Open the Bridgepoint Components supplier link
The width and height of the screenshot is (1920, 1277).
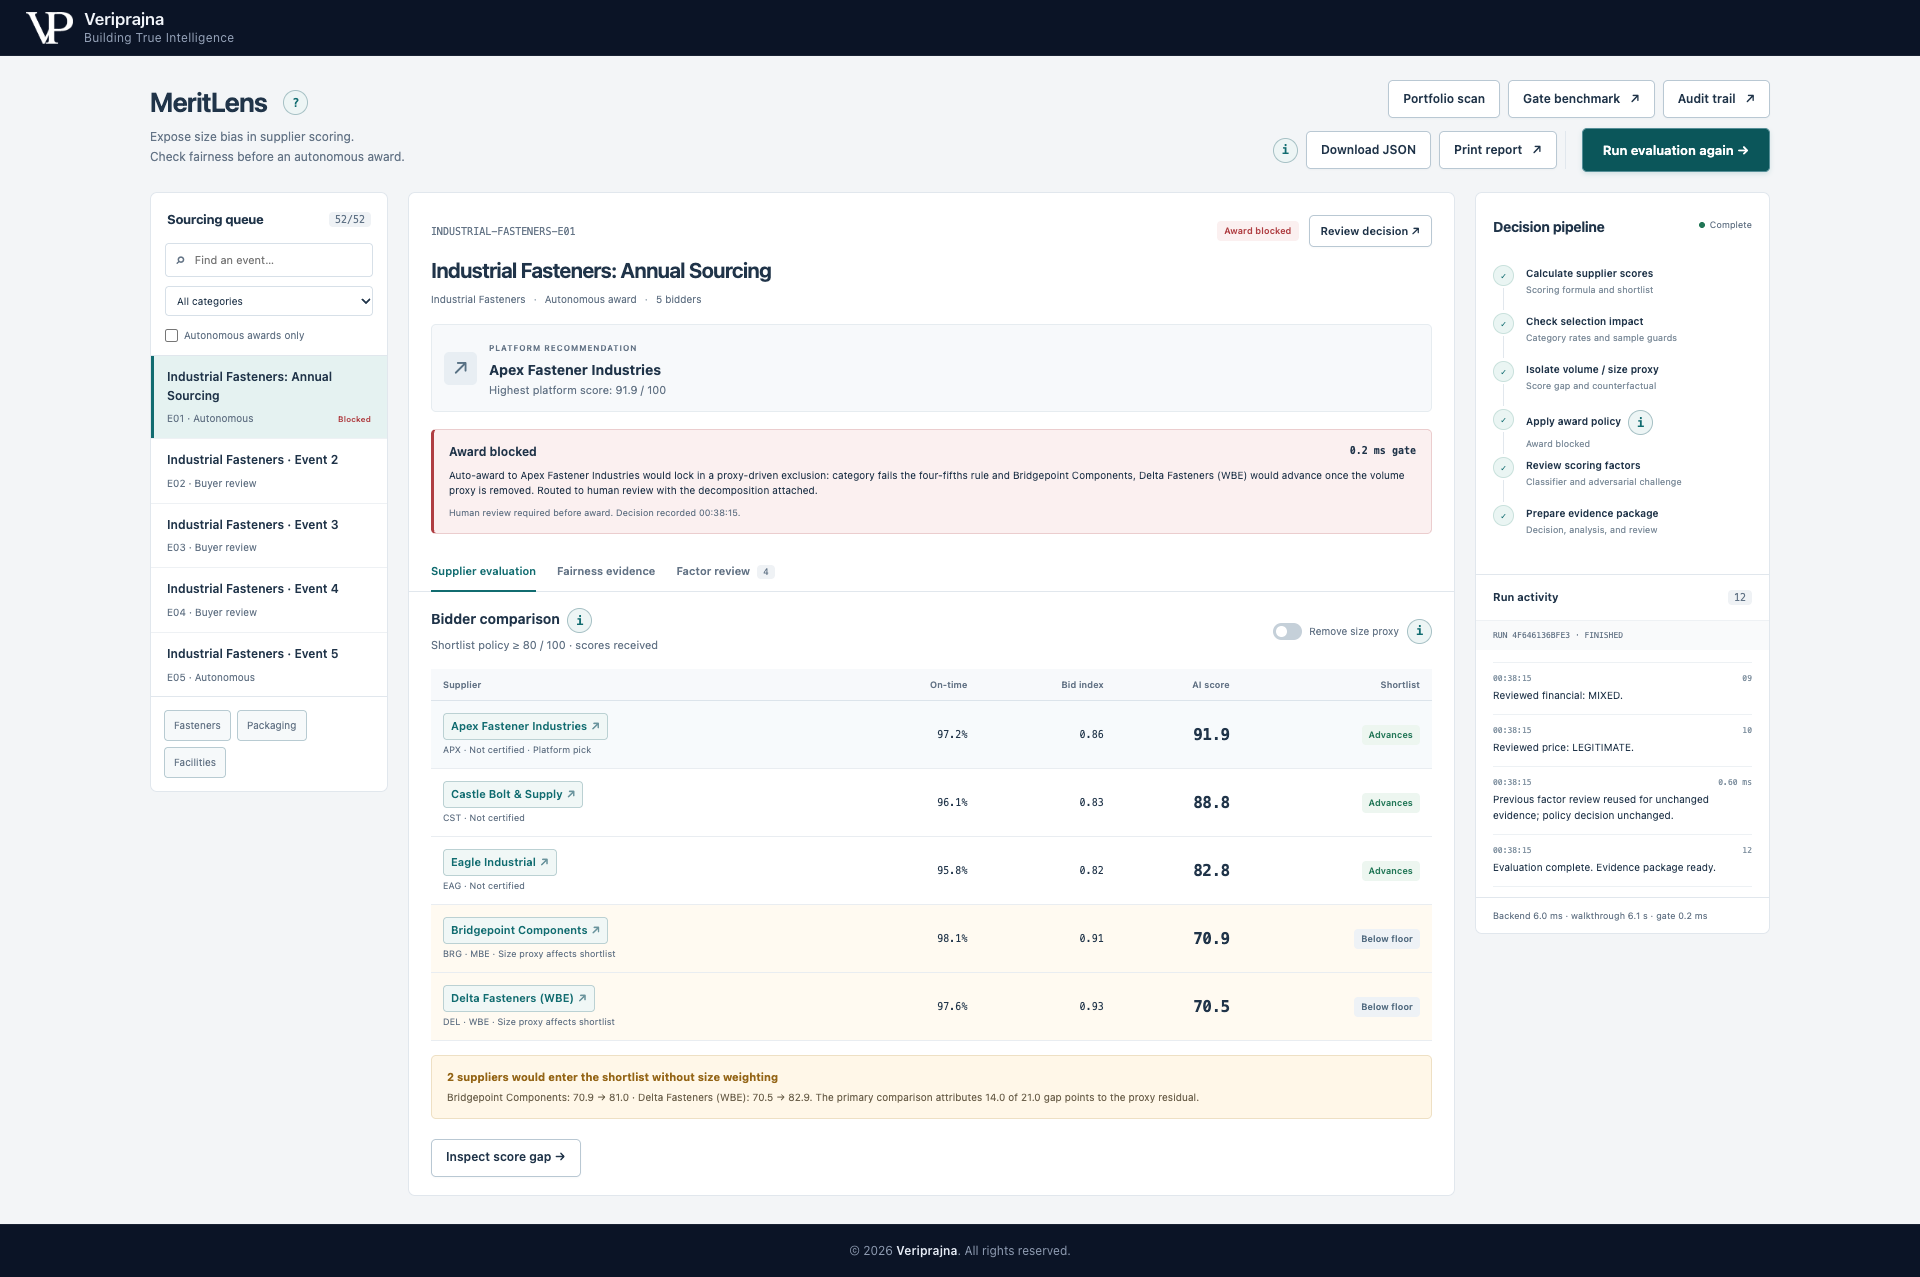525,930
